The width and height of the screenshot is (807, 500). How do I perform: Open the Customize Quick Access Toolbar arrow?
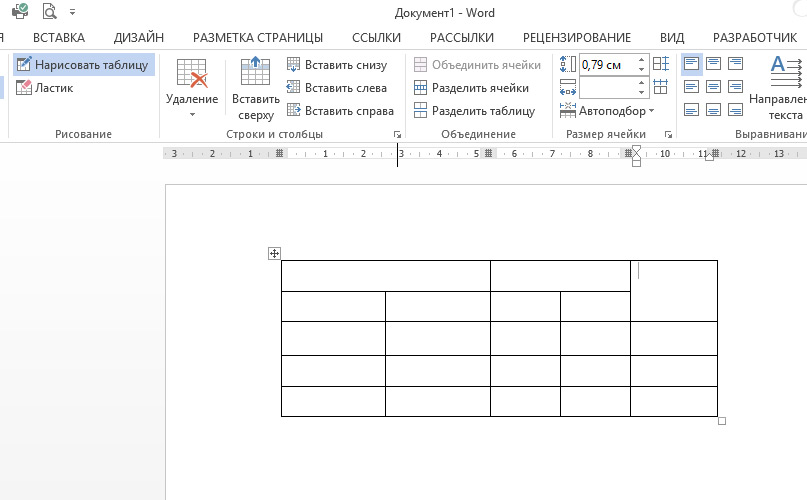coord(73,12)
